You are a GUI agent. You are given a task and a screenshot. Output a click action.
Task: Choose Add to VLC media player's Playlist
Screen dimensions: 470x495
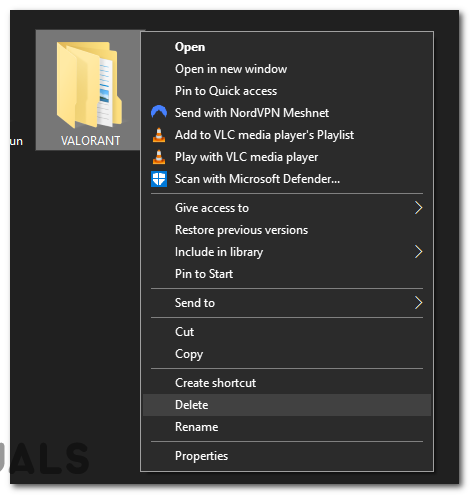pos(287,135)
